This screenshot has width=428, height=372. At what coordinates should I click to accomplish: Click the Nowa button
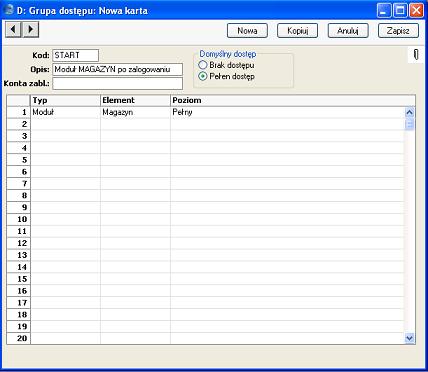click(x=247, y=31)
